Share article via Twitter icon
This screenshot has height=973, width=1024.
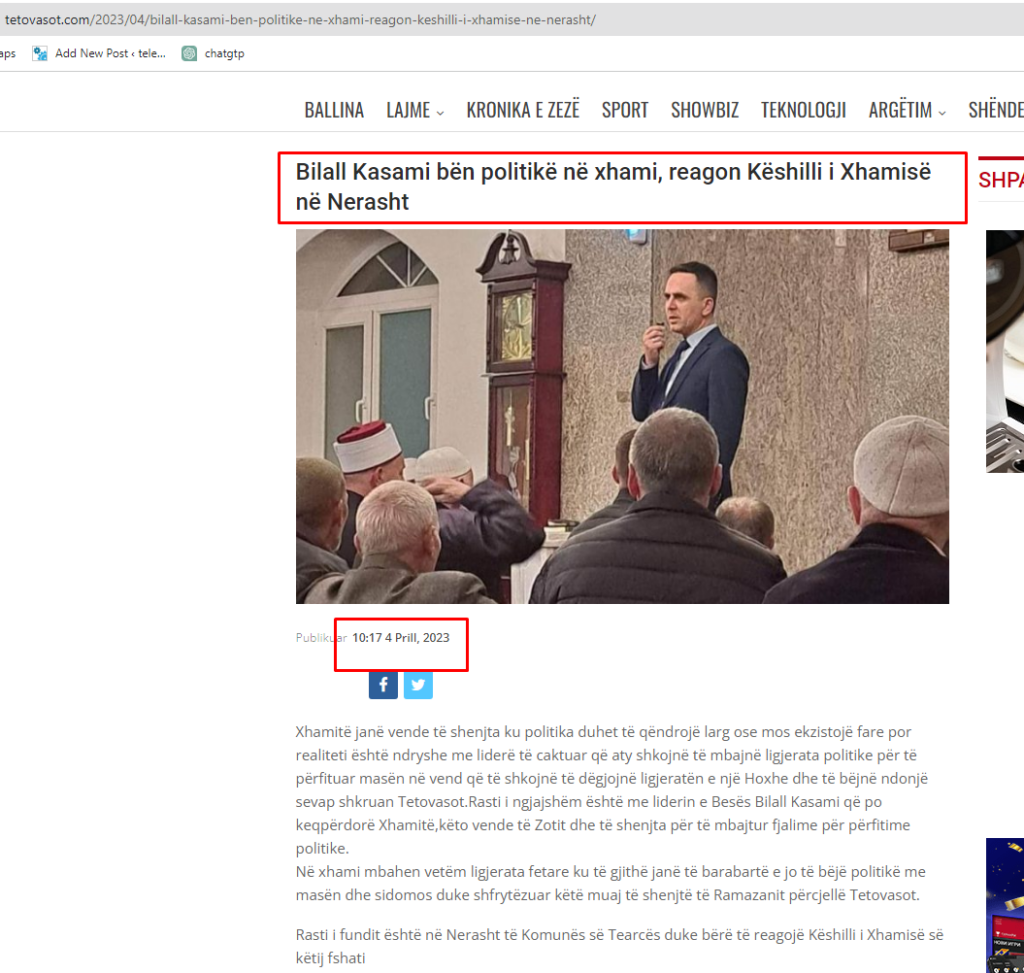pos(418,684)
